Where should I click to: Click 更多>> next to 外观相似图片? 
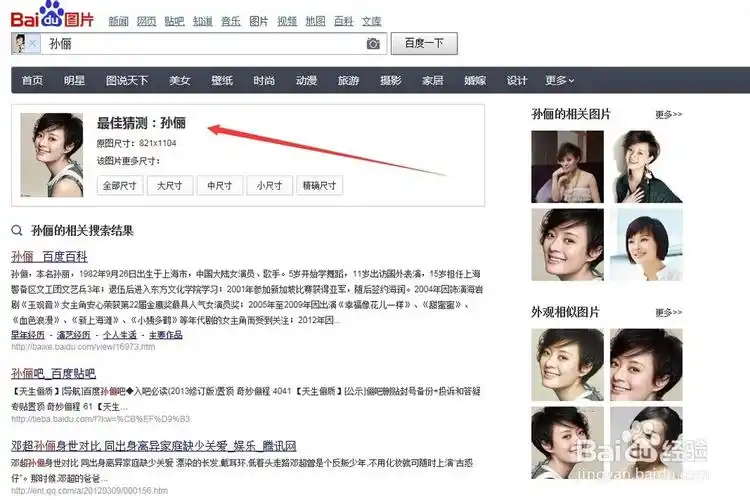pos(669,312)
